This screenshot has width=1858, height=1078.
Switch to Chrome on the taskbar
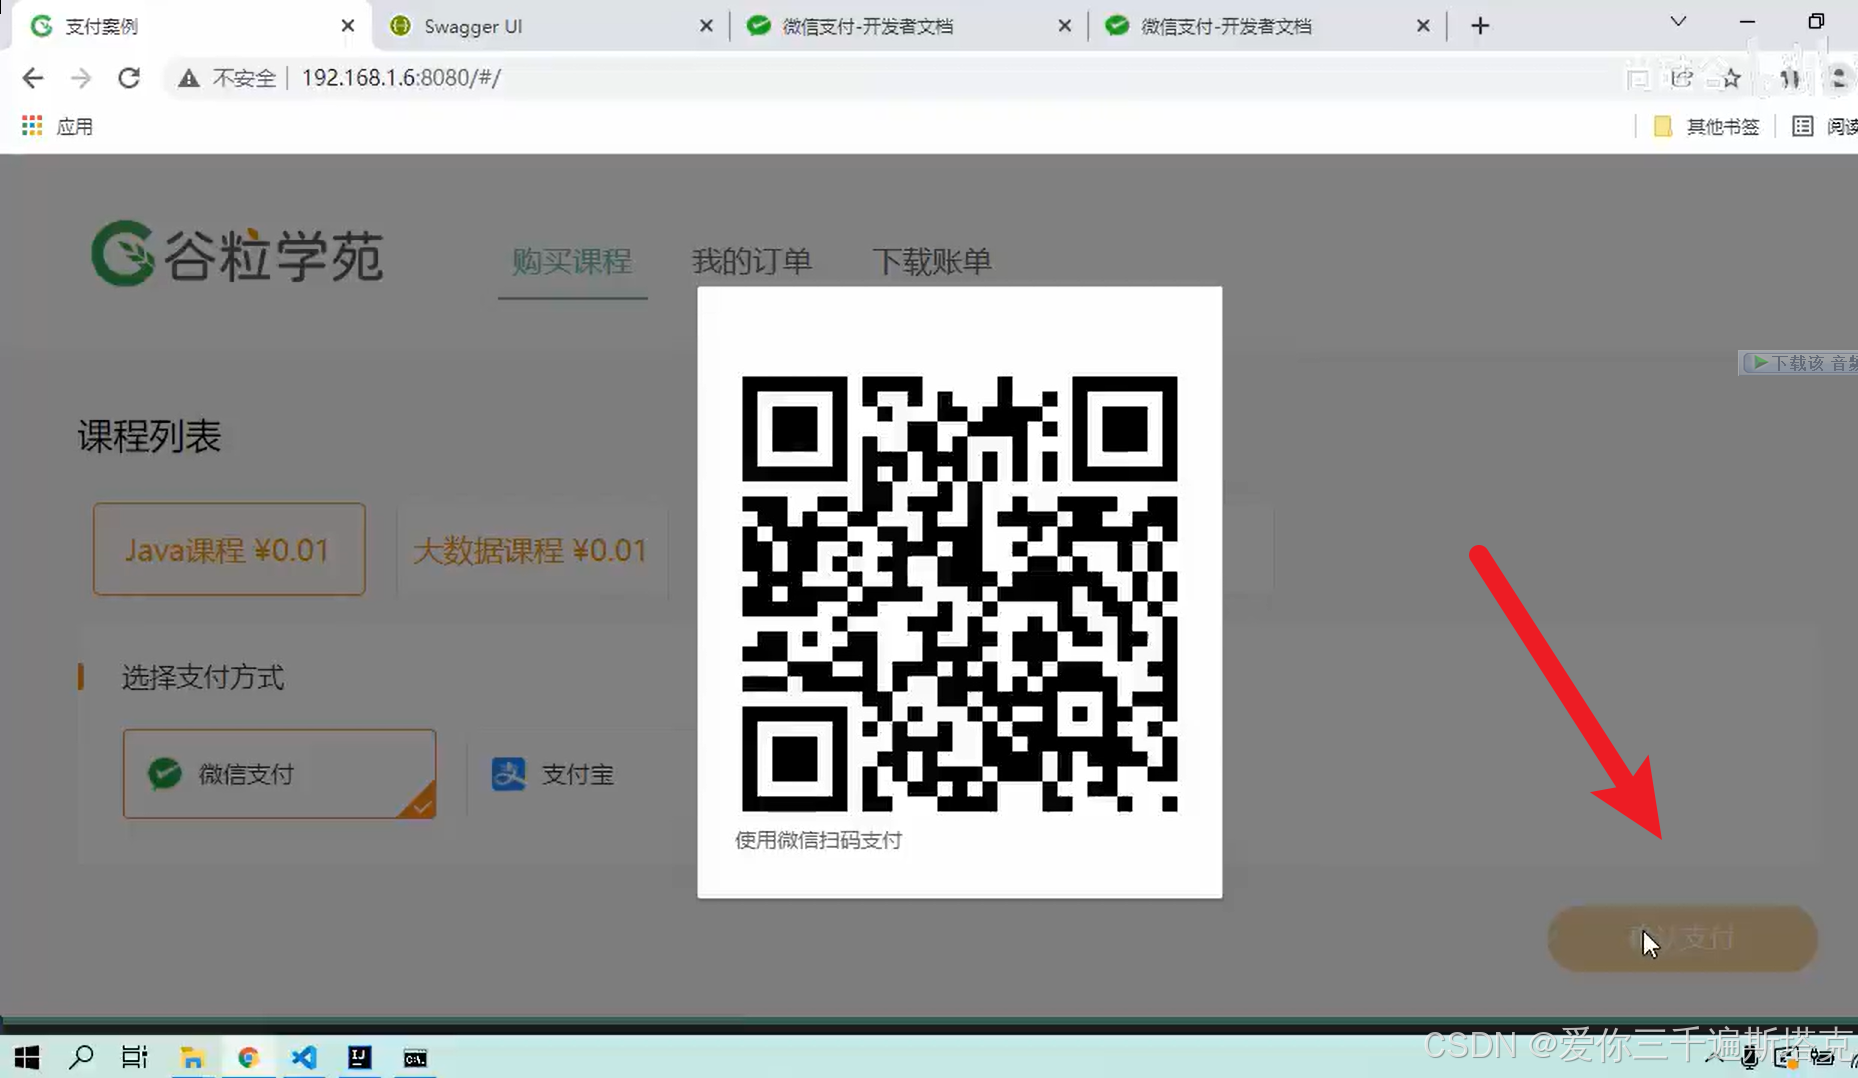(248, 1058)
